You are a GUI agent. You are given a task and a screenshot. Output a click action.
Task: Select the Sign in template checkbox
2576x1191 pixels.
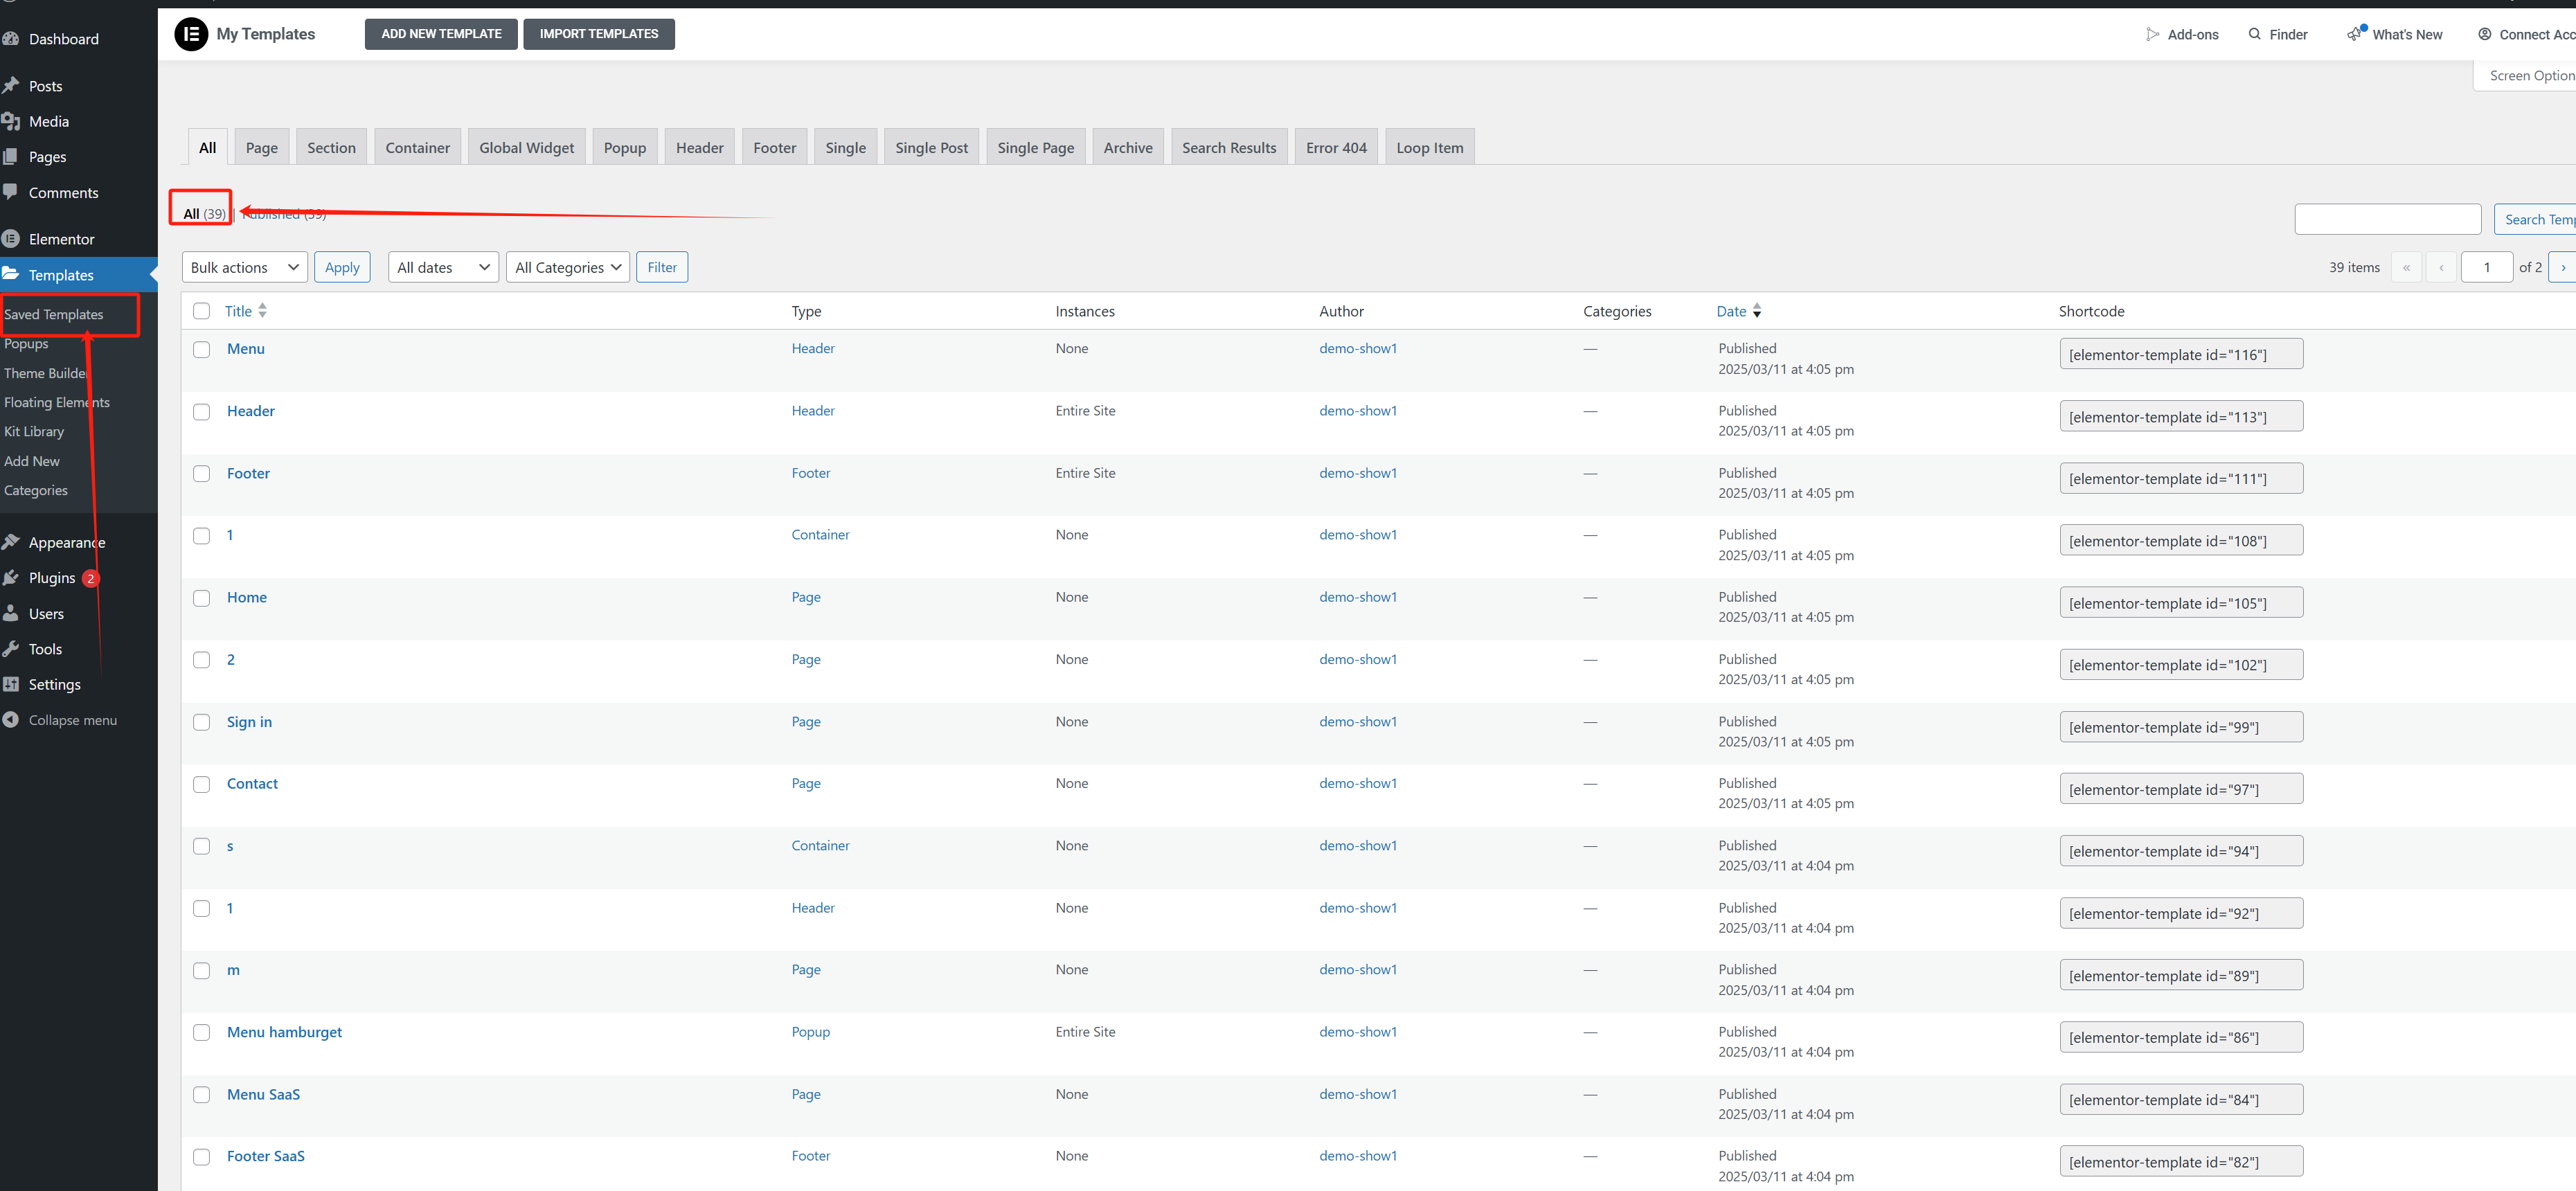pyautogui.click(x=202, y=722)
